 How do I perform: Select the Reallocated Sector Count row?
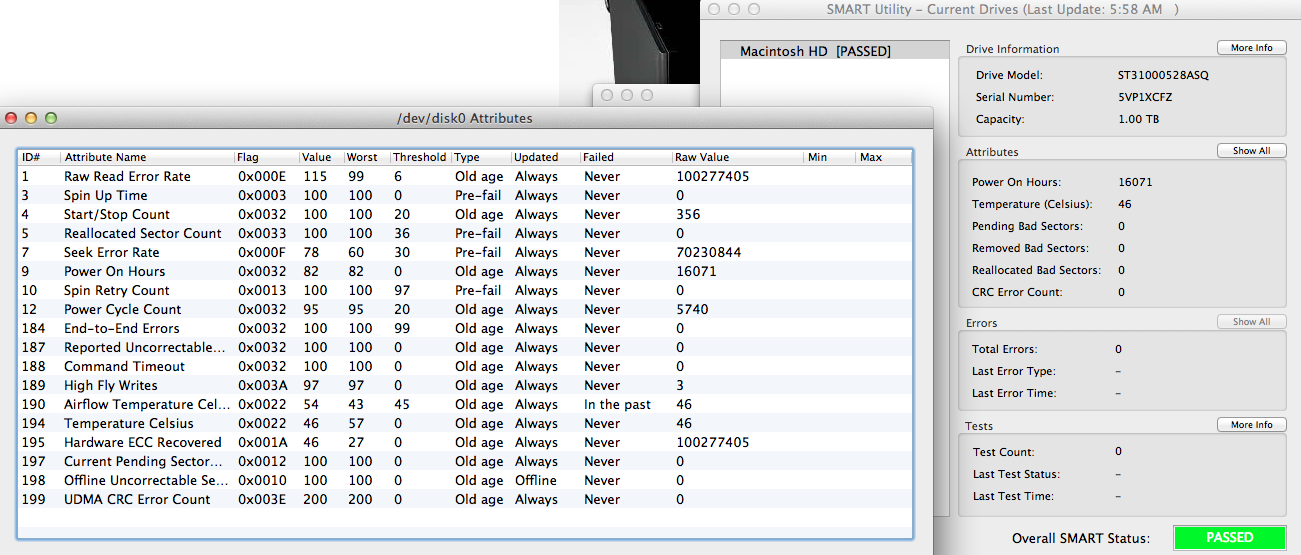click(x=465, y=233)
